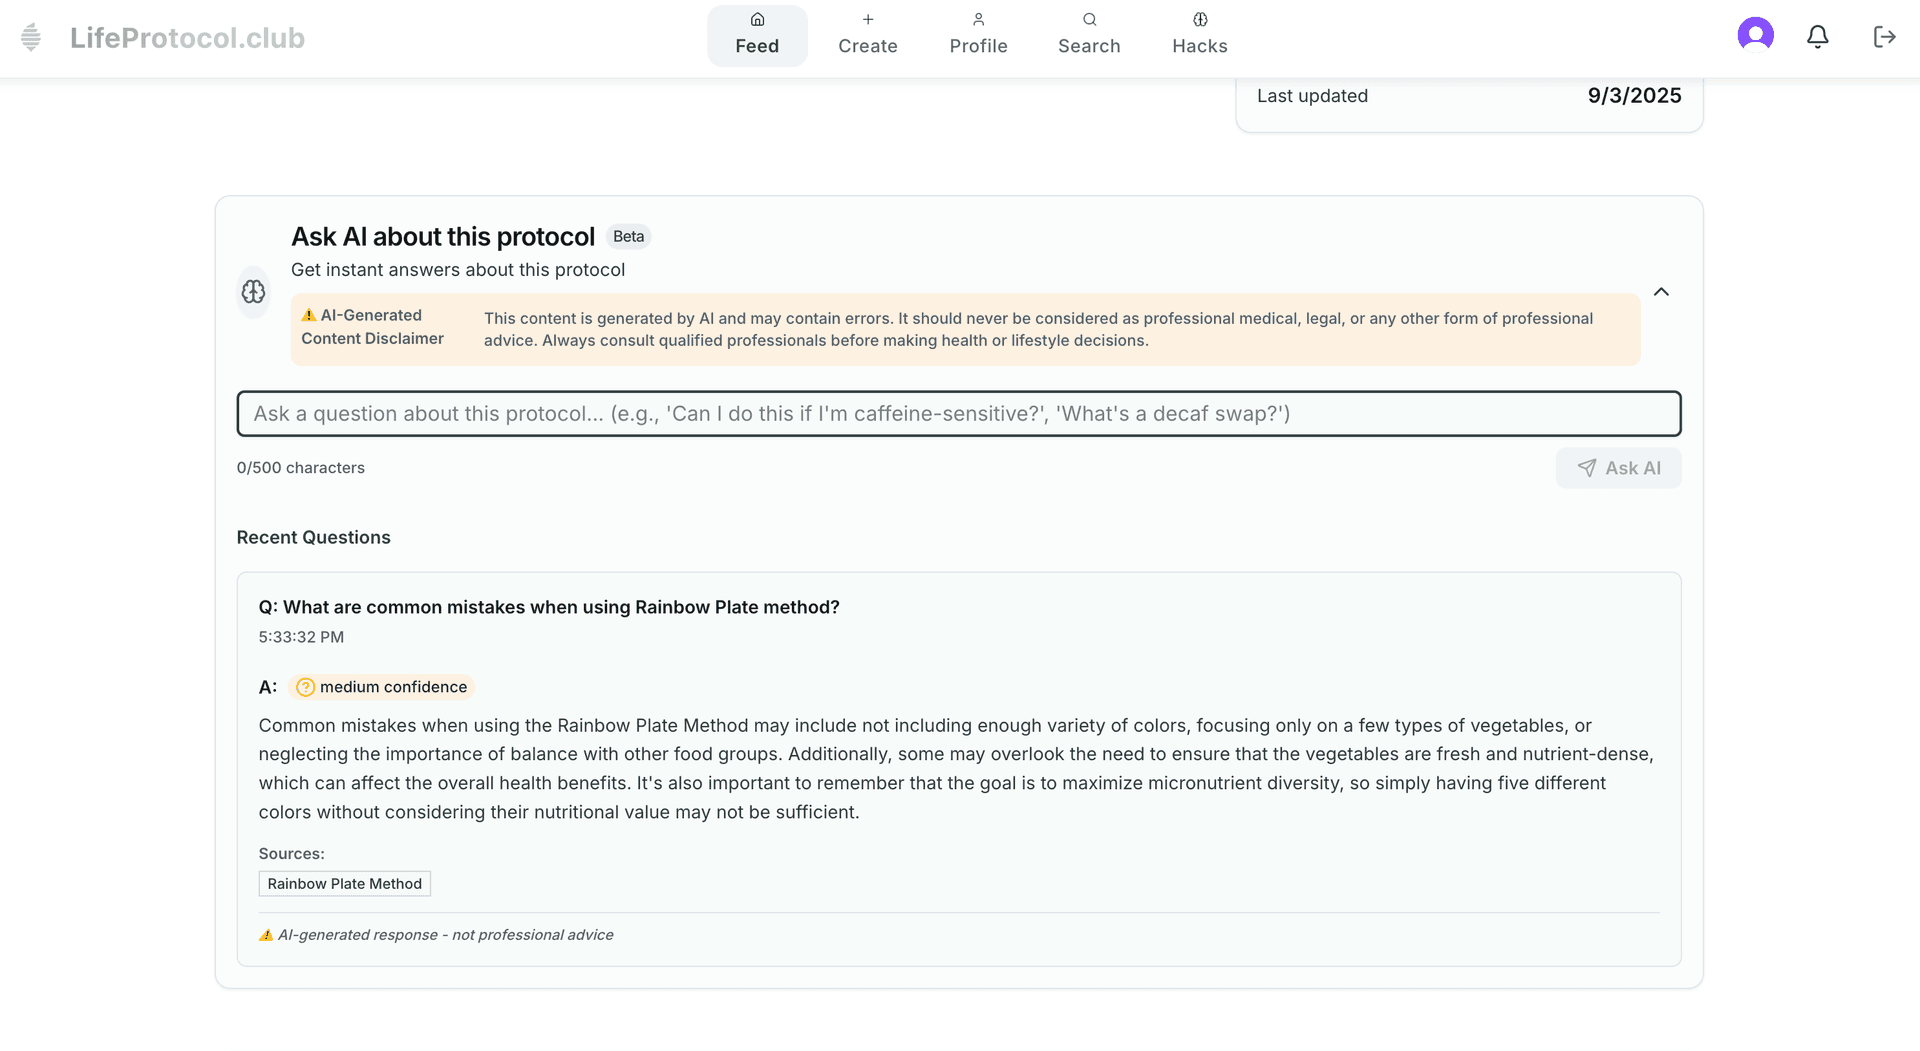
Task: Open the Search tab
Action: [x=1089, y=36]
